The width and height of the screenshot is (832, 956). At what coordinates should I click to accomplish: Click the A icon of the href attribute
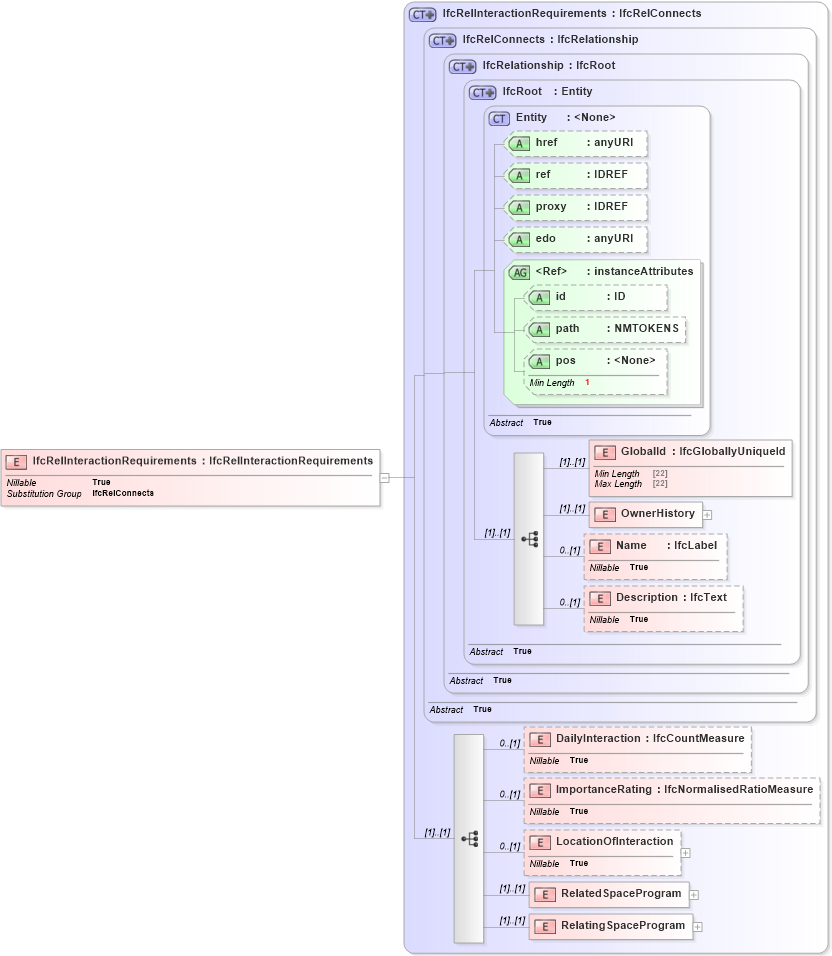click(519, 143)
